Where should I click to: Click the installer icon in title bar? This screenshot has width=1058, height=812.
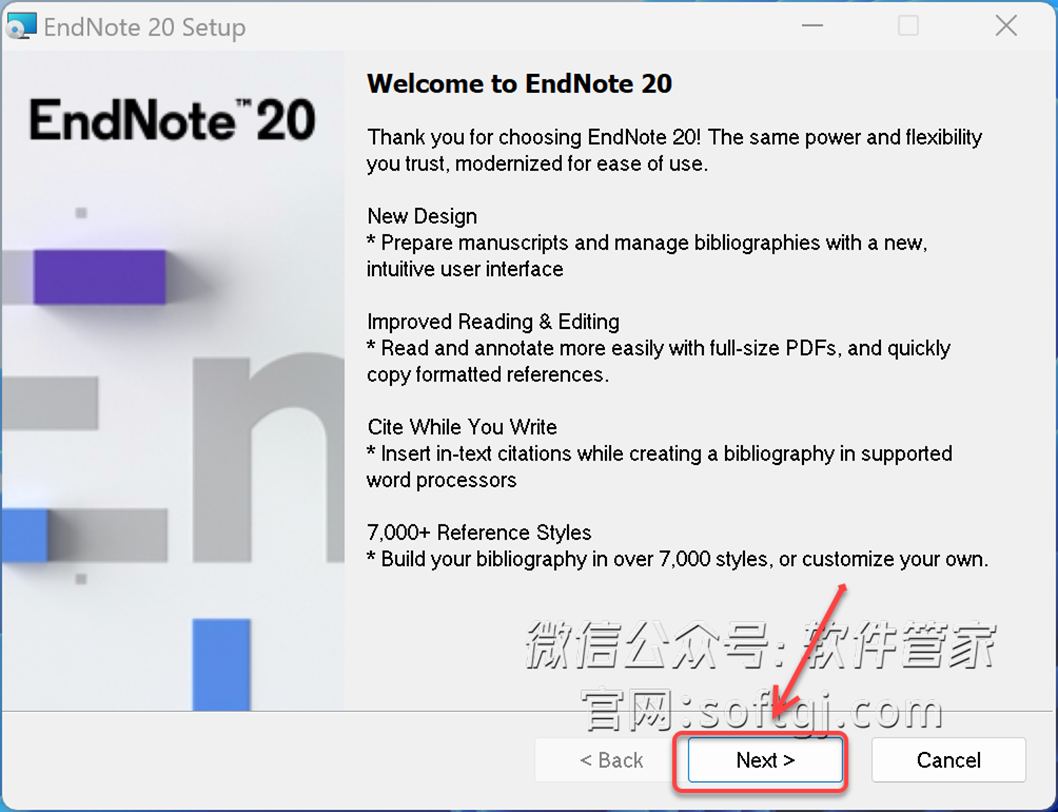(x=21, y=27)
